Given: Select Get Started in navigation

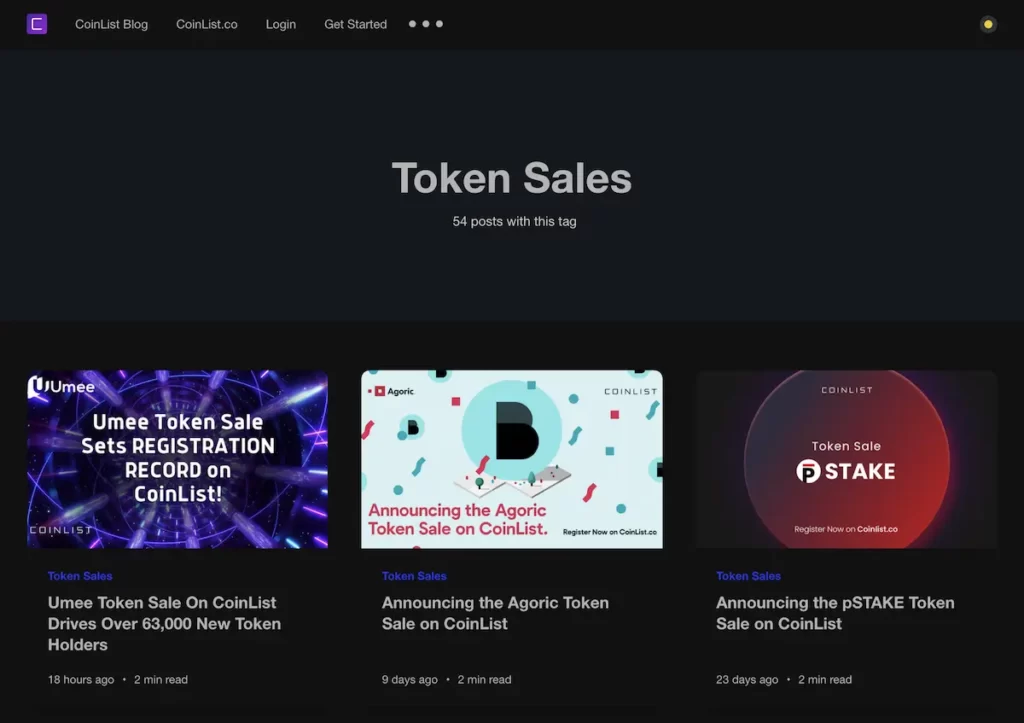Looking at the screenshot, I should (355, 24).
